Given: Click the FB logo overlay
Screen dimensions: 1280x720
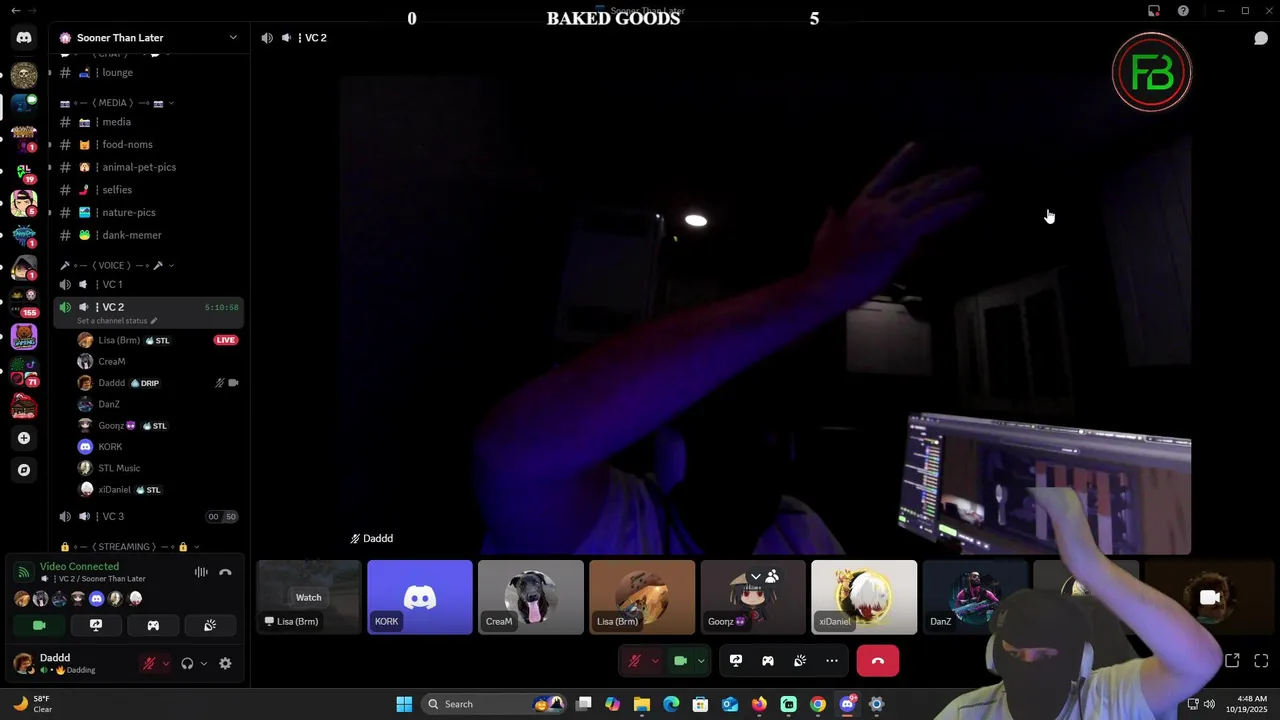Looking at the screenshot, I should (1152, 72).
